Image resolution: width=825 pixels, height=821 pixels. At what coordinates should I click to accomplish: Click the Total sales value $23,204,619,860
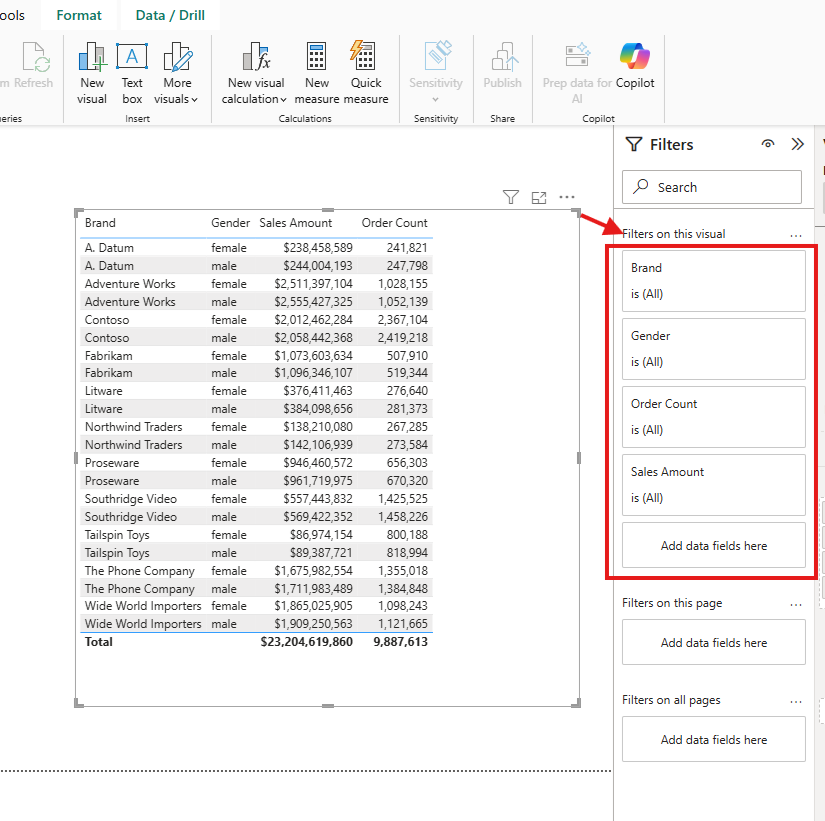[x=307, y=642]
